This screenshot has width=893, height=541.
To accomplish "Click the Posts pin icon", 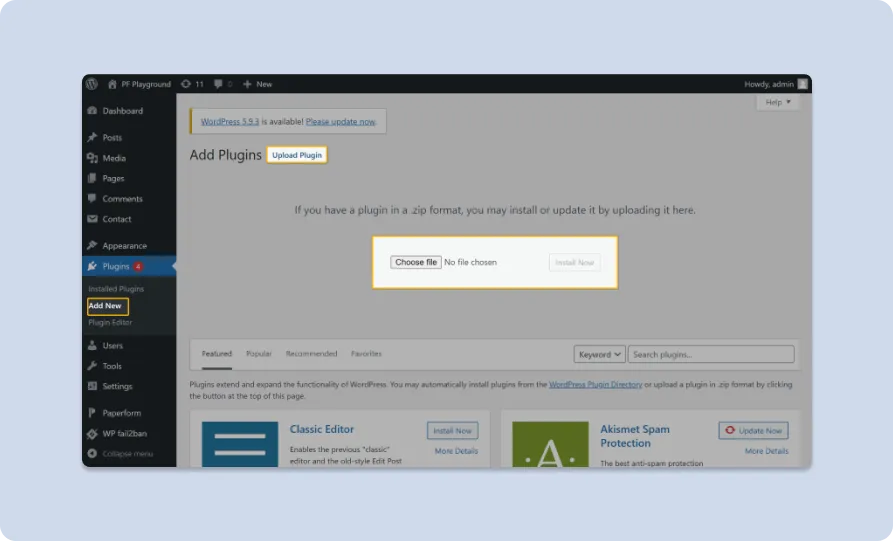I will click(92, 137).
